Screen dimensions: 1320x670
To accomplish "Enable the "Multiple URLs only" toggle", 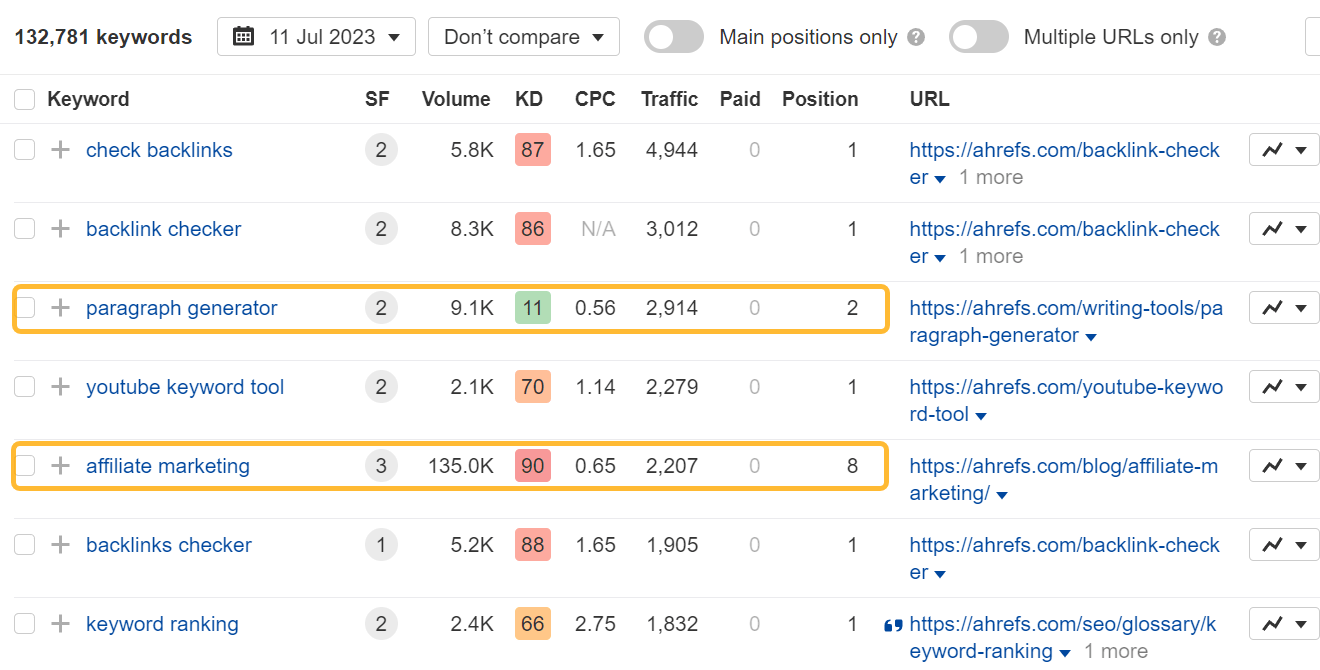I will coord(978,36).
